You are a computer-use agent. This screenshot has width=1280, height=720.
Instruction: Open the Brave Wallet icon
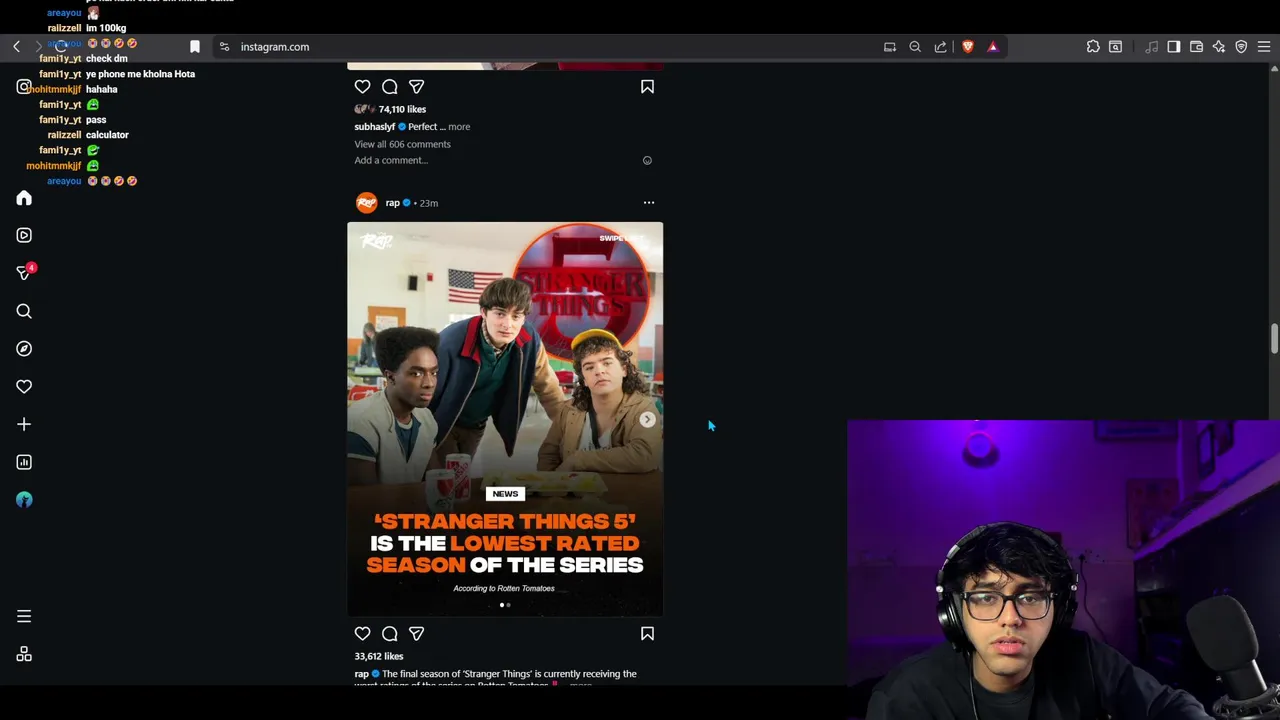[x=1196, y=47]
